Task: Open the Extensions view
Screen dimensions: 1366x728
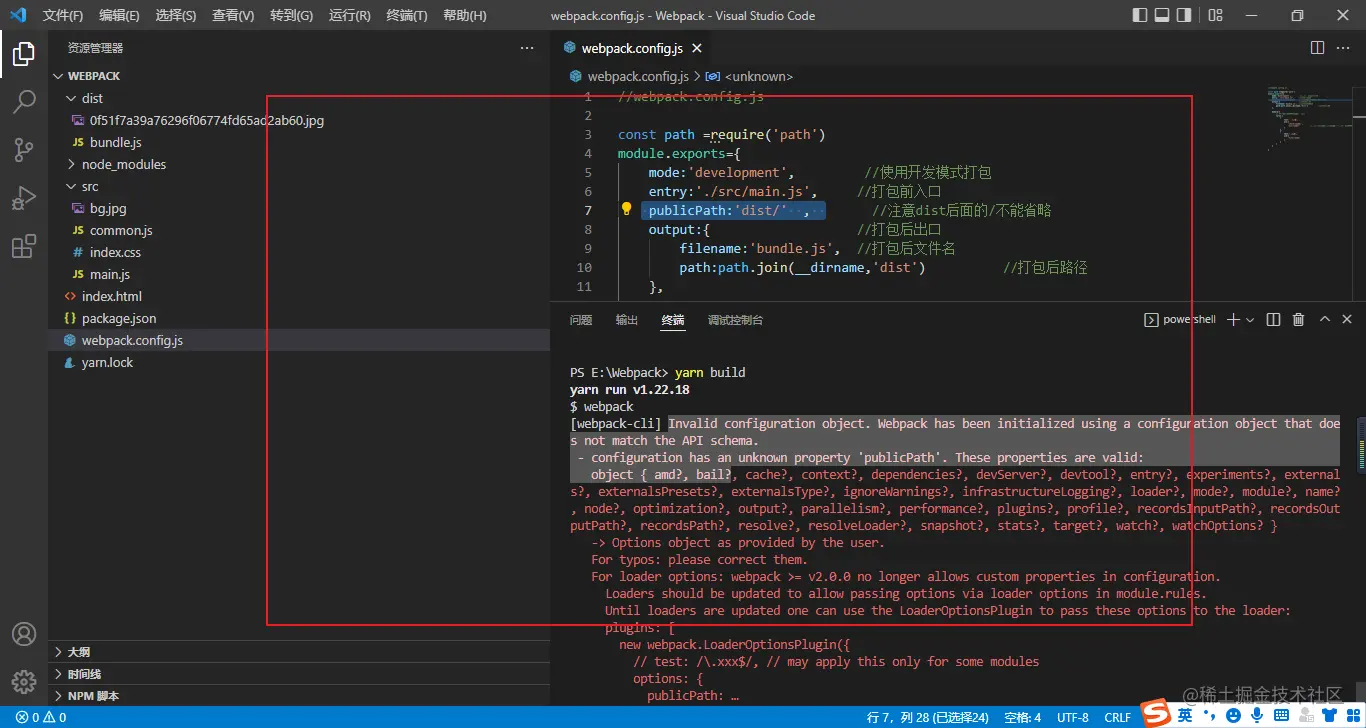Action: click(x=24, y=246)
